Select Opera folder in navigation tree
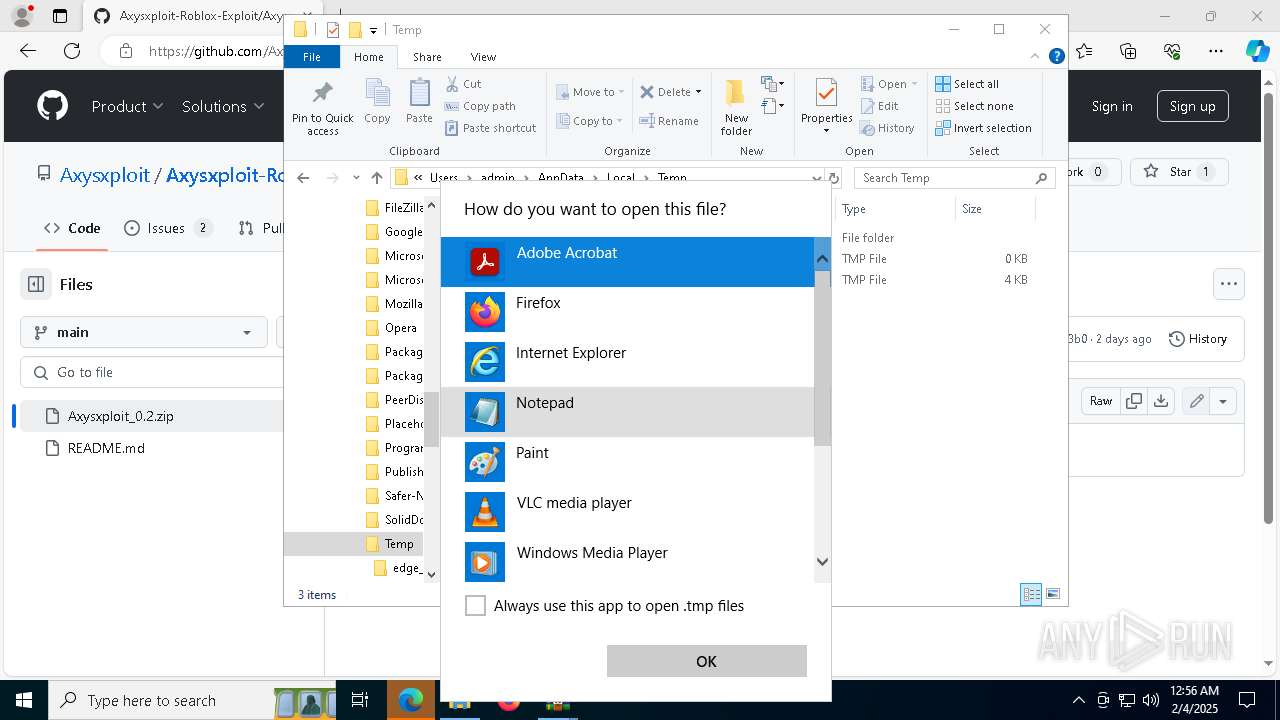 392,328
